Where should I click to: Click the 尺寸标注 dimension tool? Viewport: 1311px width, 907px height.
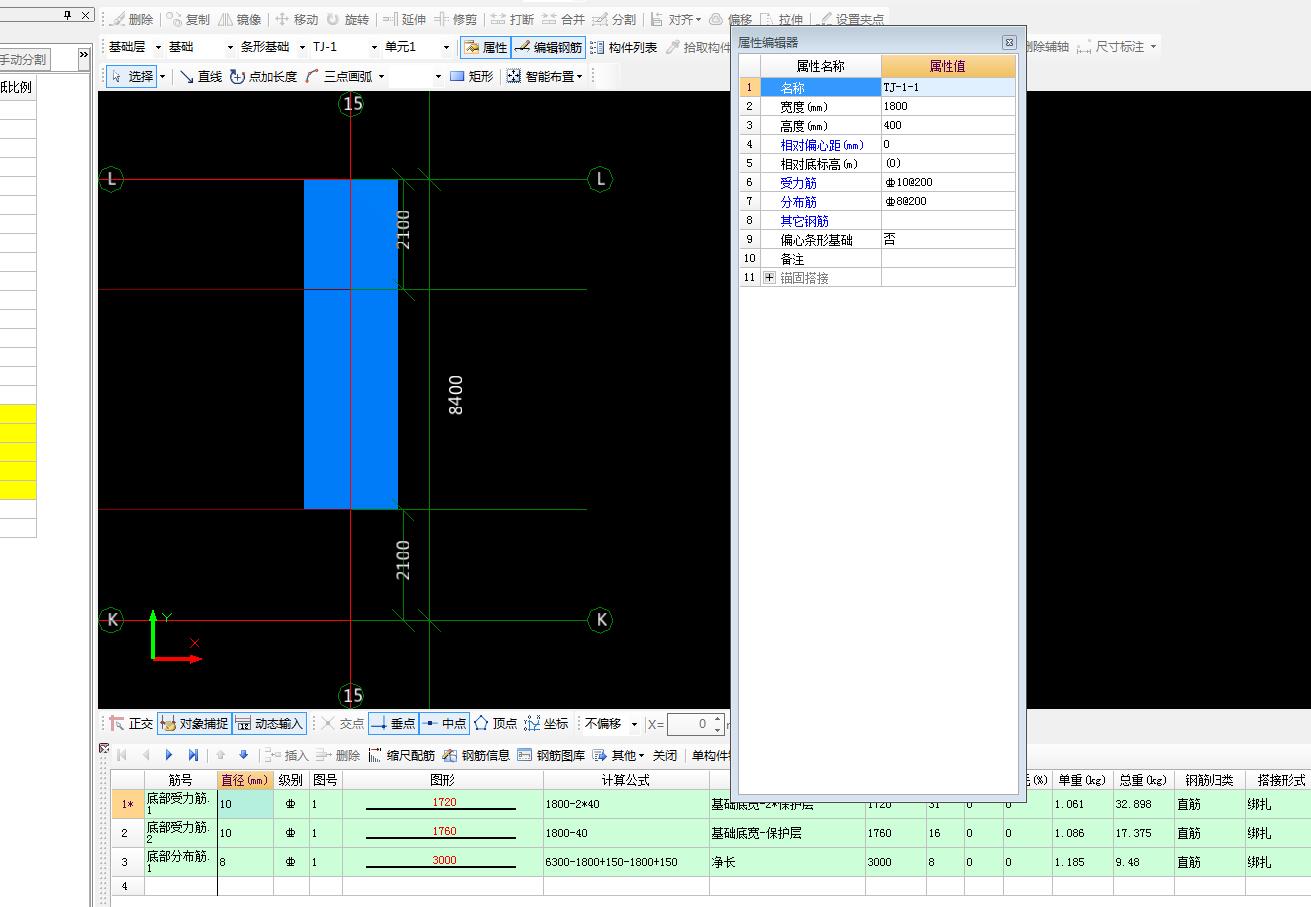pos(1118,47)
